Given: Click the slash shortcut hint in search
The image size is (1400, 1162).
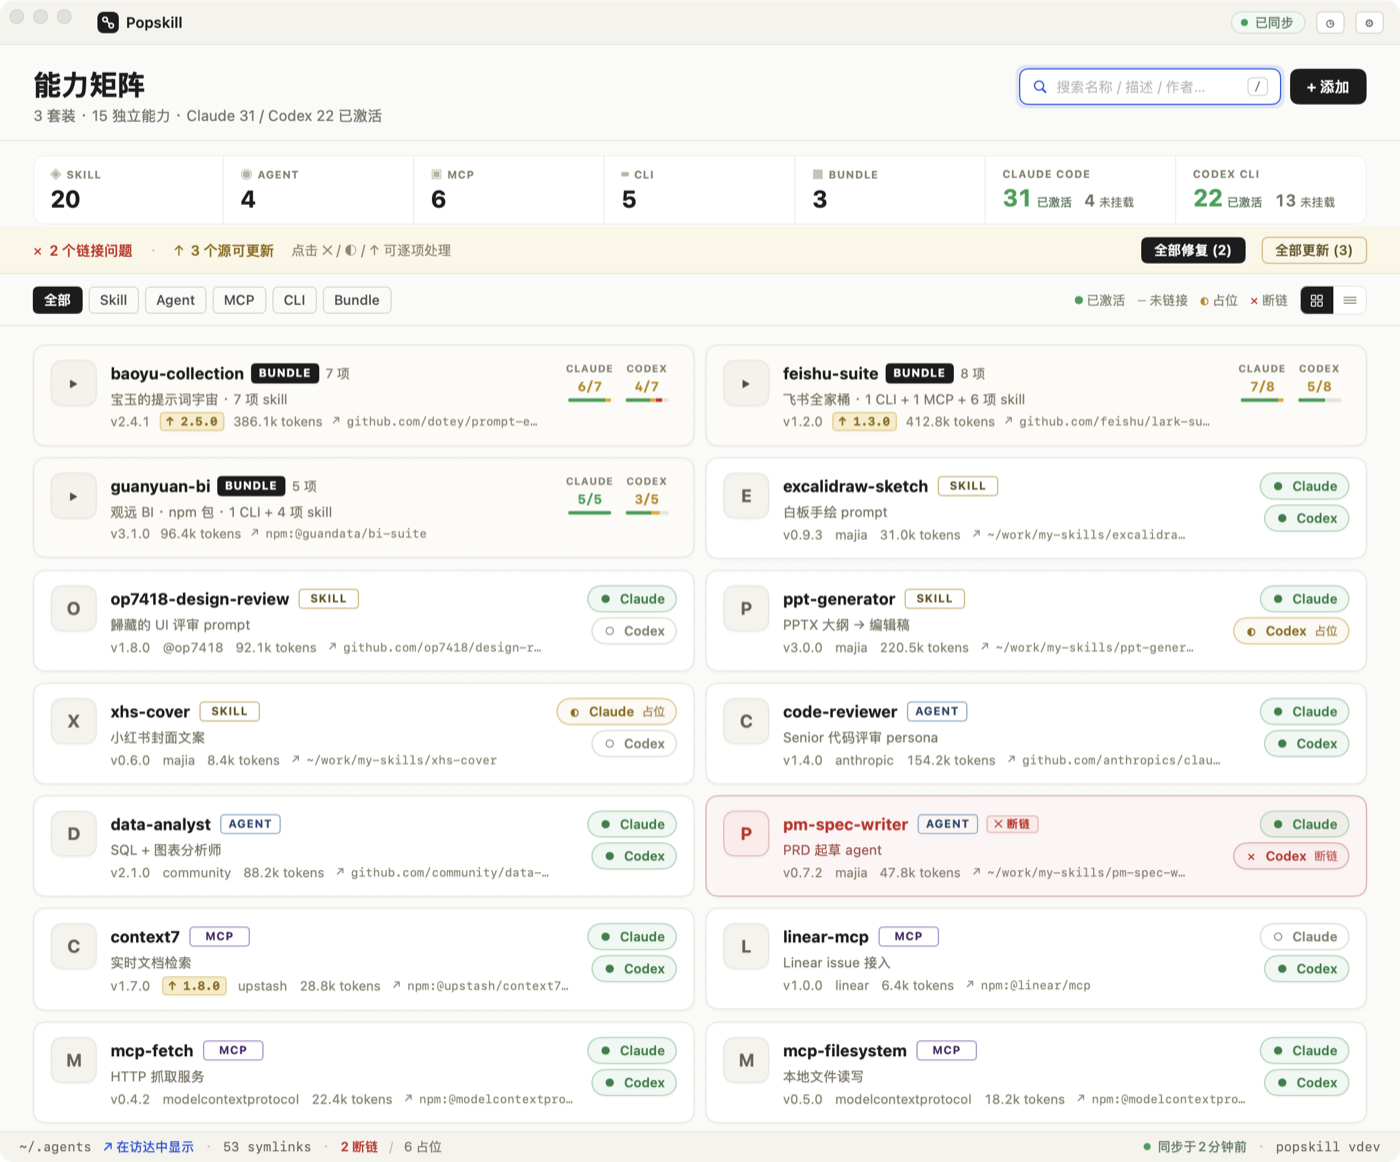Looking at the screenshot, I should tap(1258, 87).
